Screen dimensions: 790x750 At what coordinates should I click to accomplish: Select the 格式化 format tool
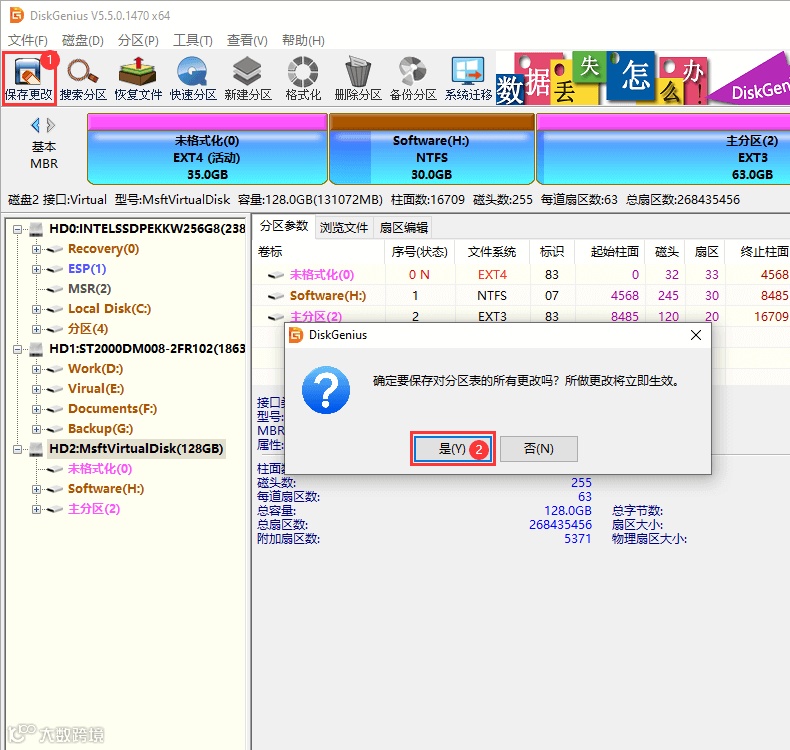[303, 78]
